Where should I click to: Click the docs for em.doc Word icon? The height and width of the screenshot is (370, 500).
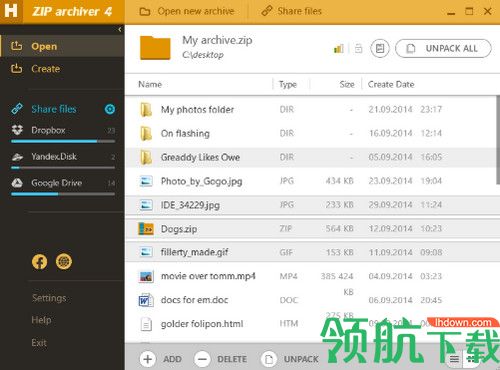[146, 300]
